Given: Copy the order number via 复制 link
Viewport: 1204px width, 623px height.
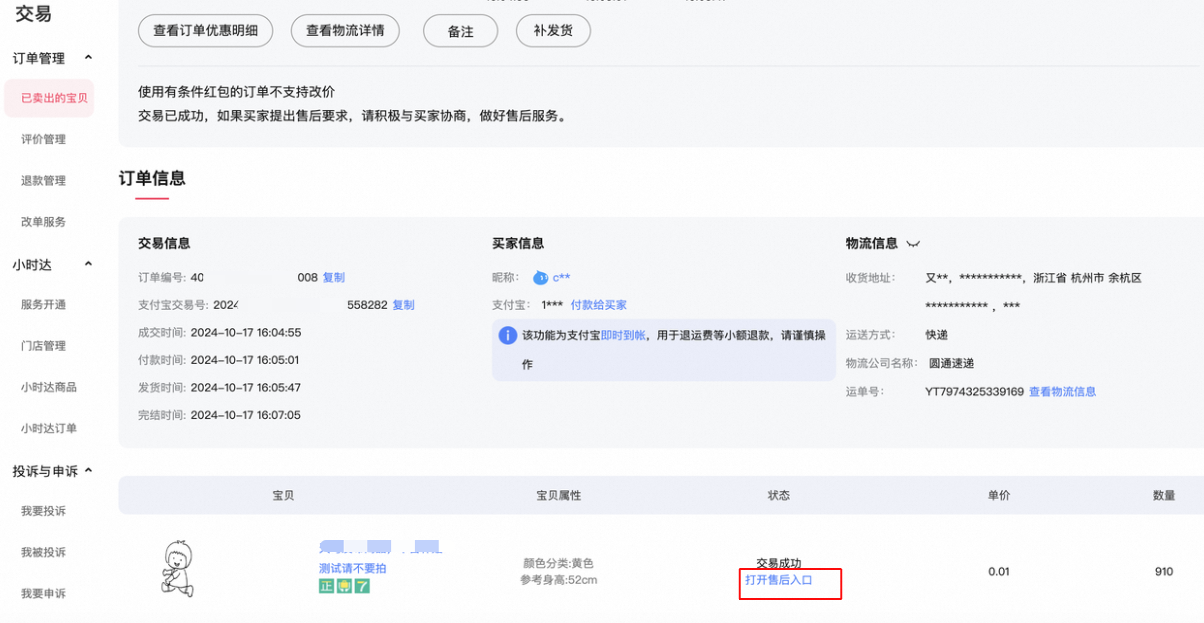Looking at the screenshot, I should 333,277.
